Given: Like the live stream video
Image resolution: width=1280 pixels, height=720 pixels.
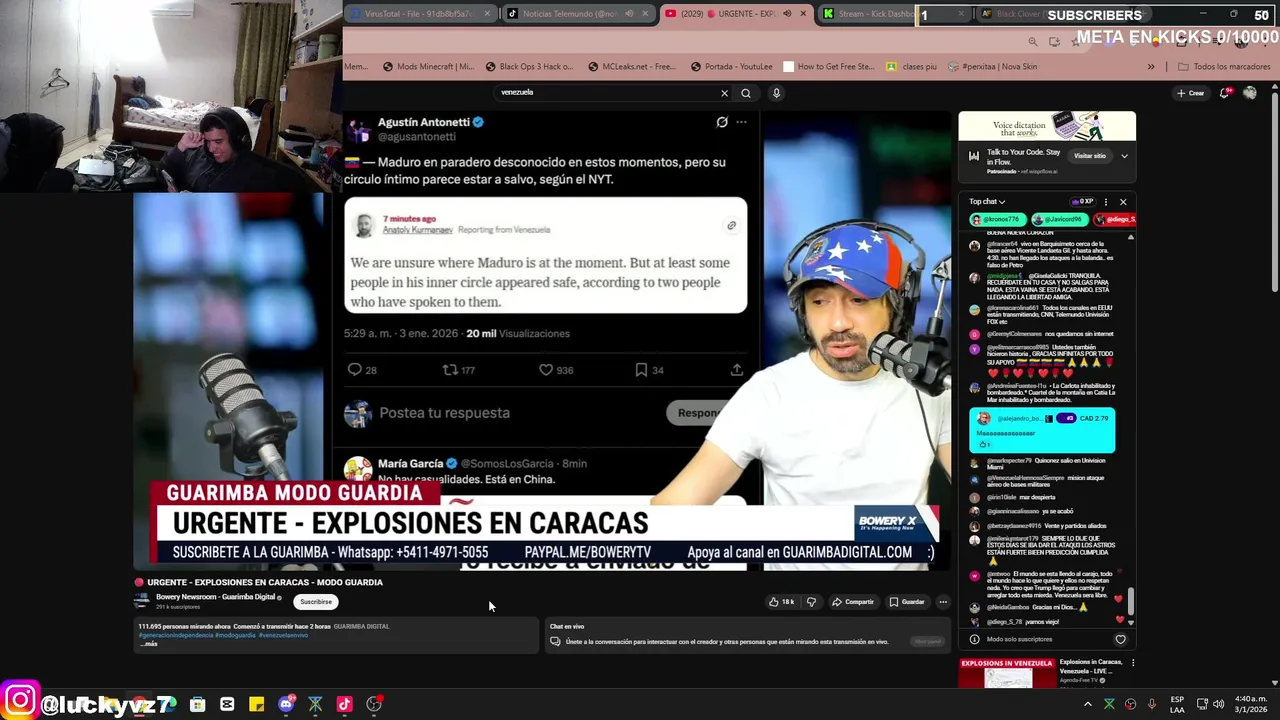Looking at the screenshot, I should tap(781, 602).
